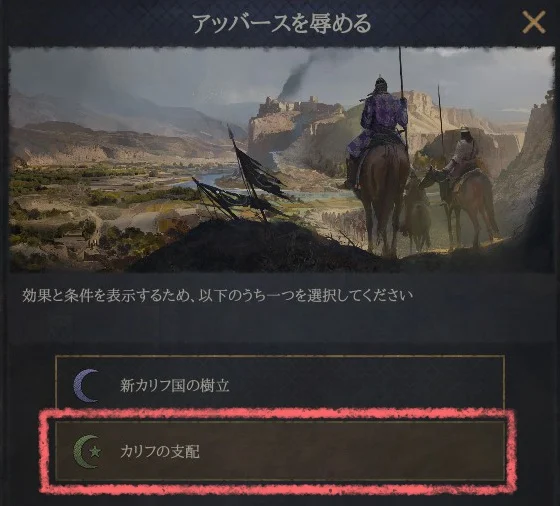The height and width of the screenshot is (506, 560).
Task: Click the small star inside the green crescent
Action: pos(95,452)
